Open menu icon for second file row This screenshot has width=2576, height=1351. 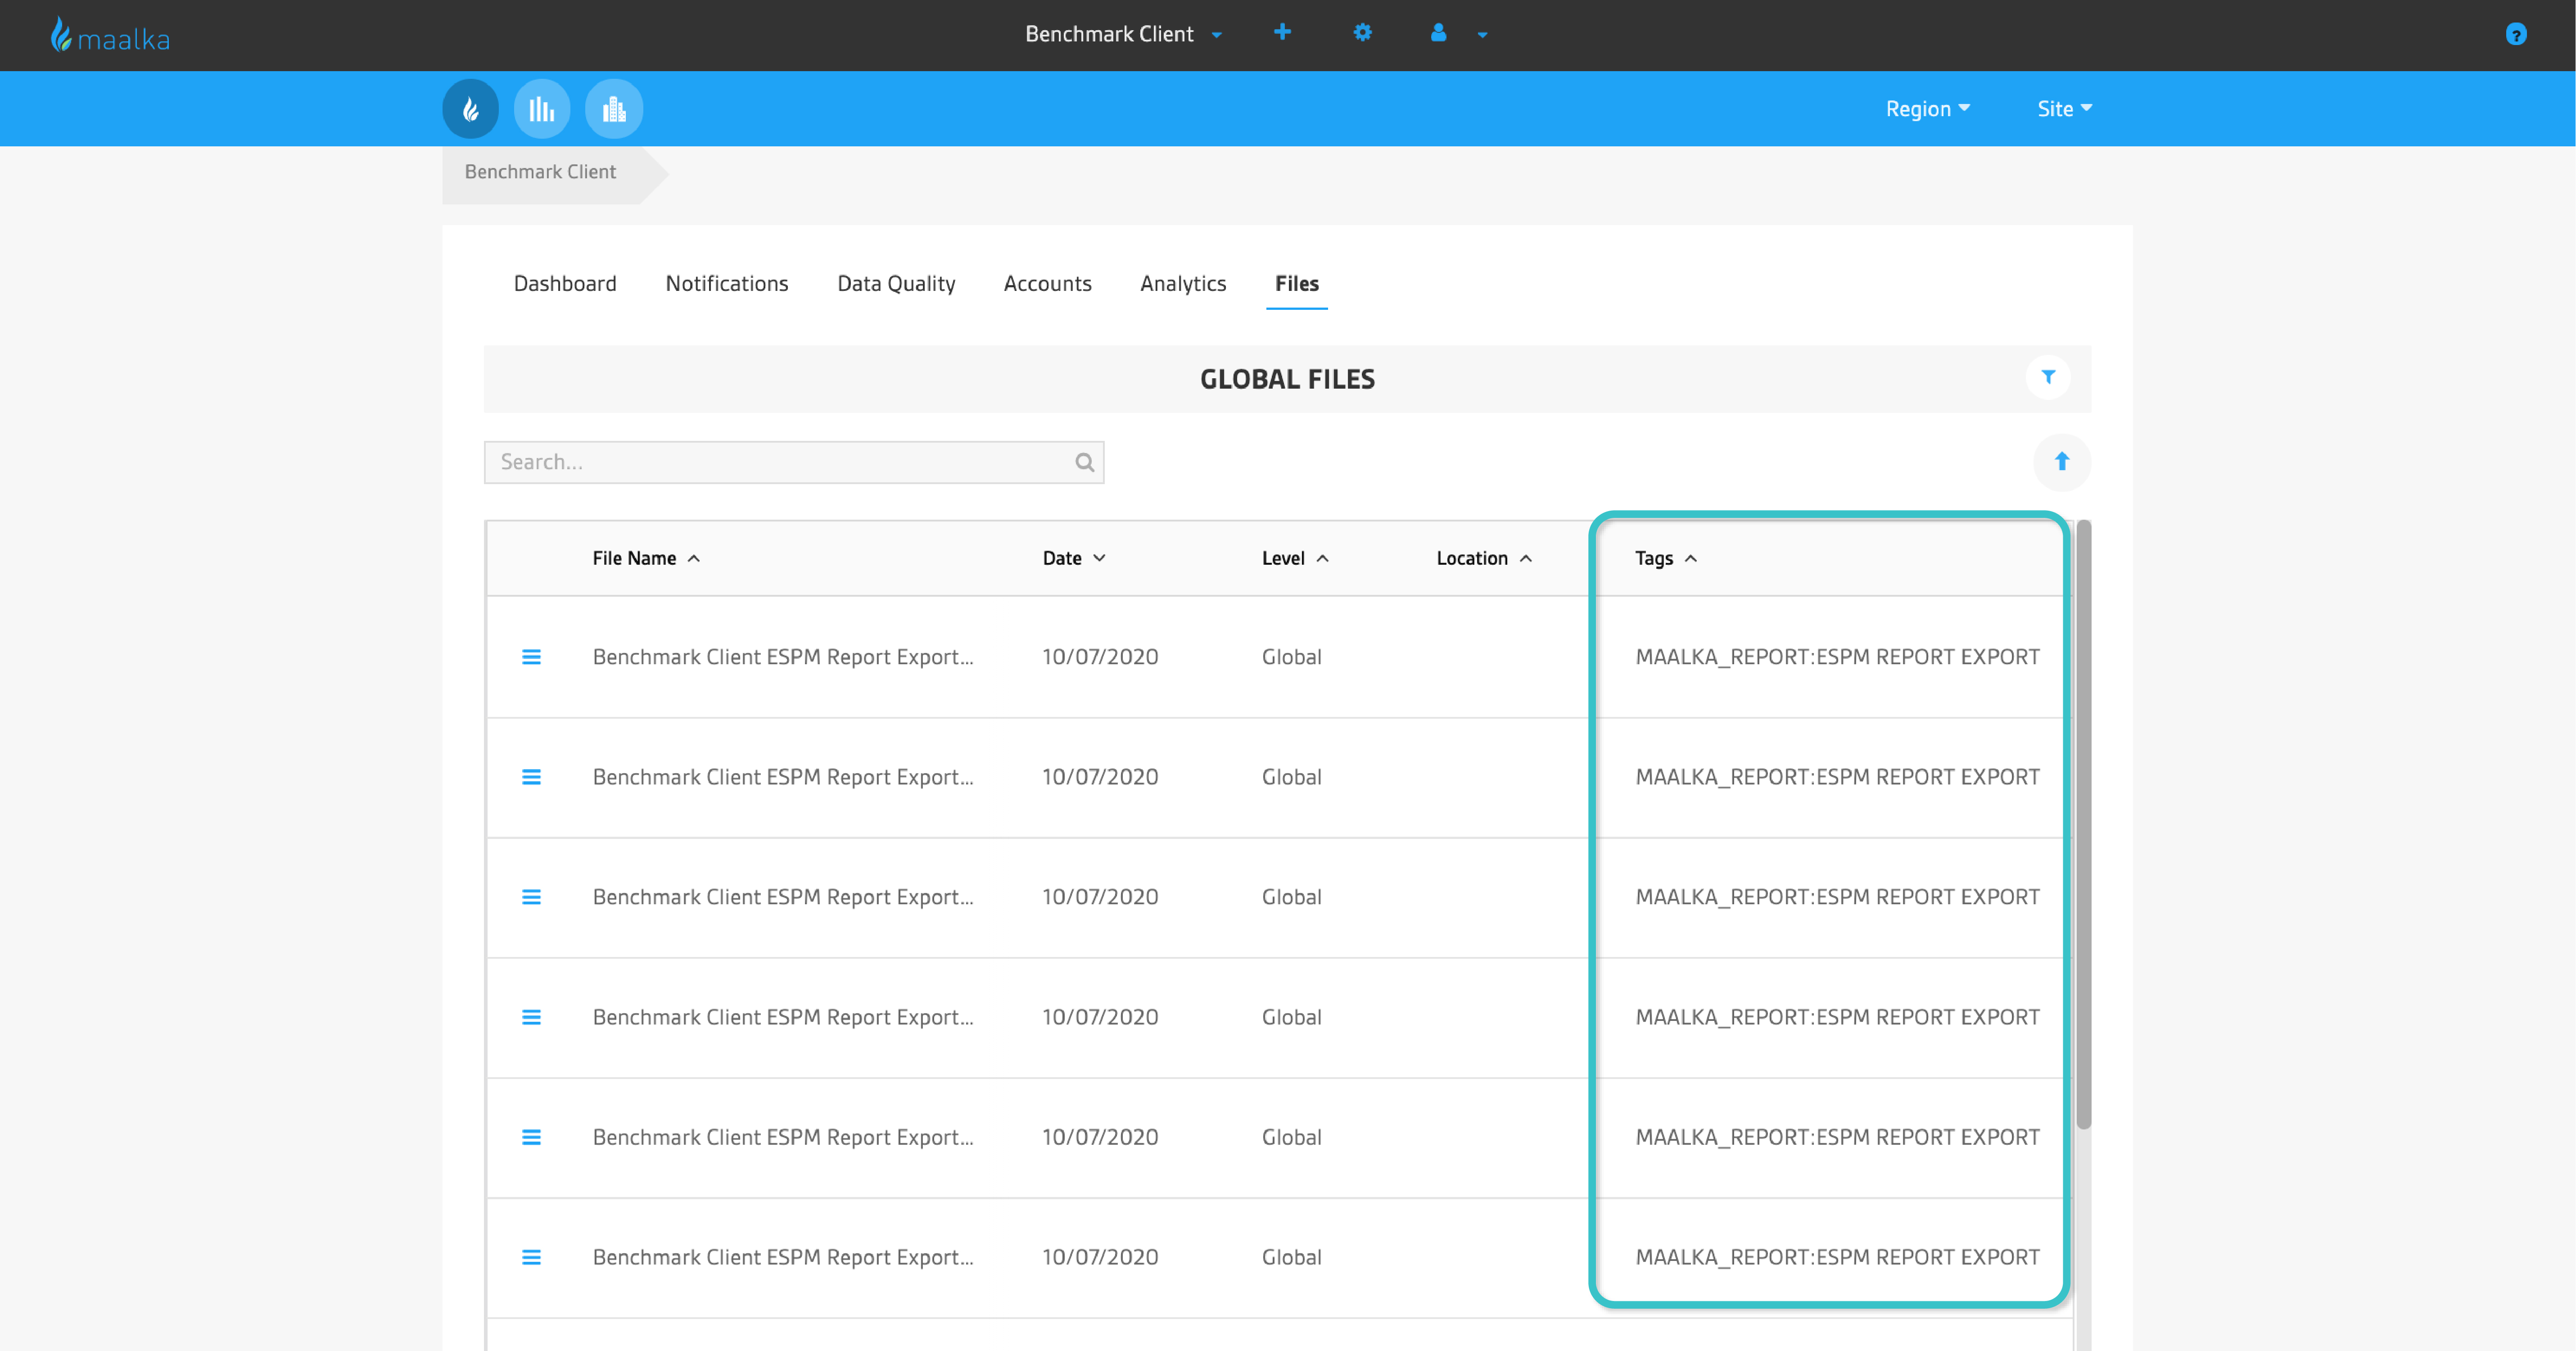pyautogui.click(x=531, y=777)
